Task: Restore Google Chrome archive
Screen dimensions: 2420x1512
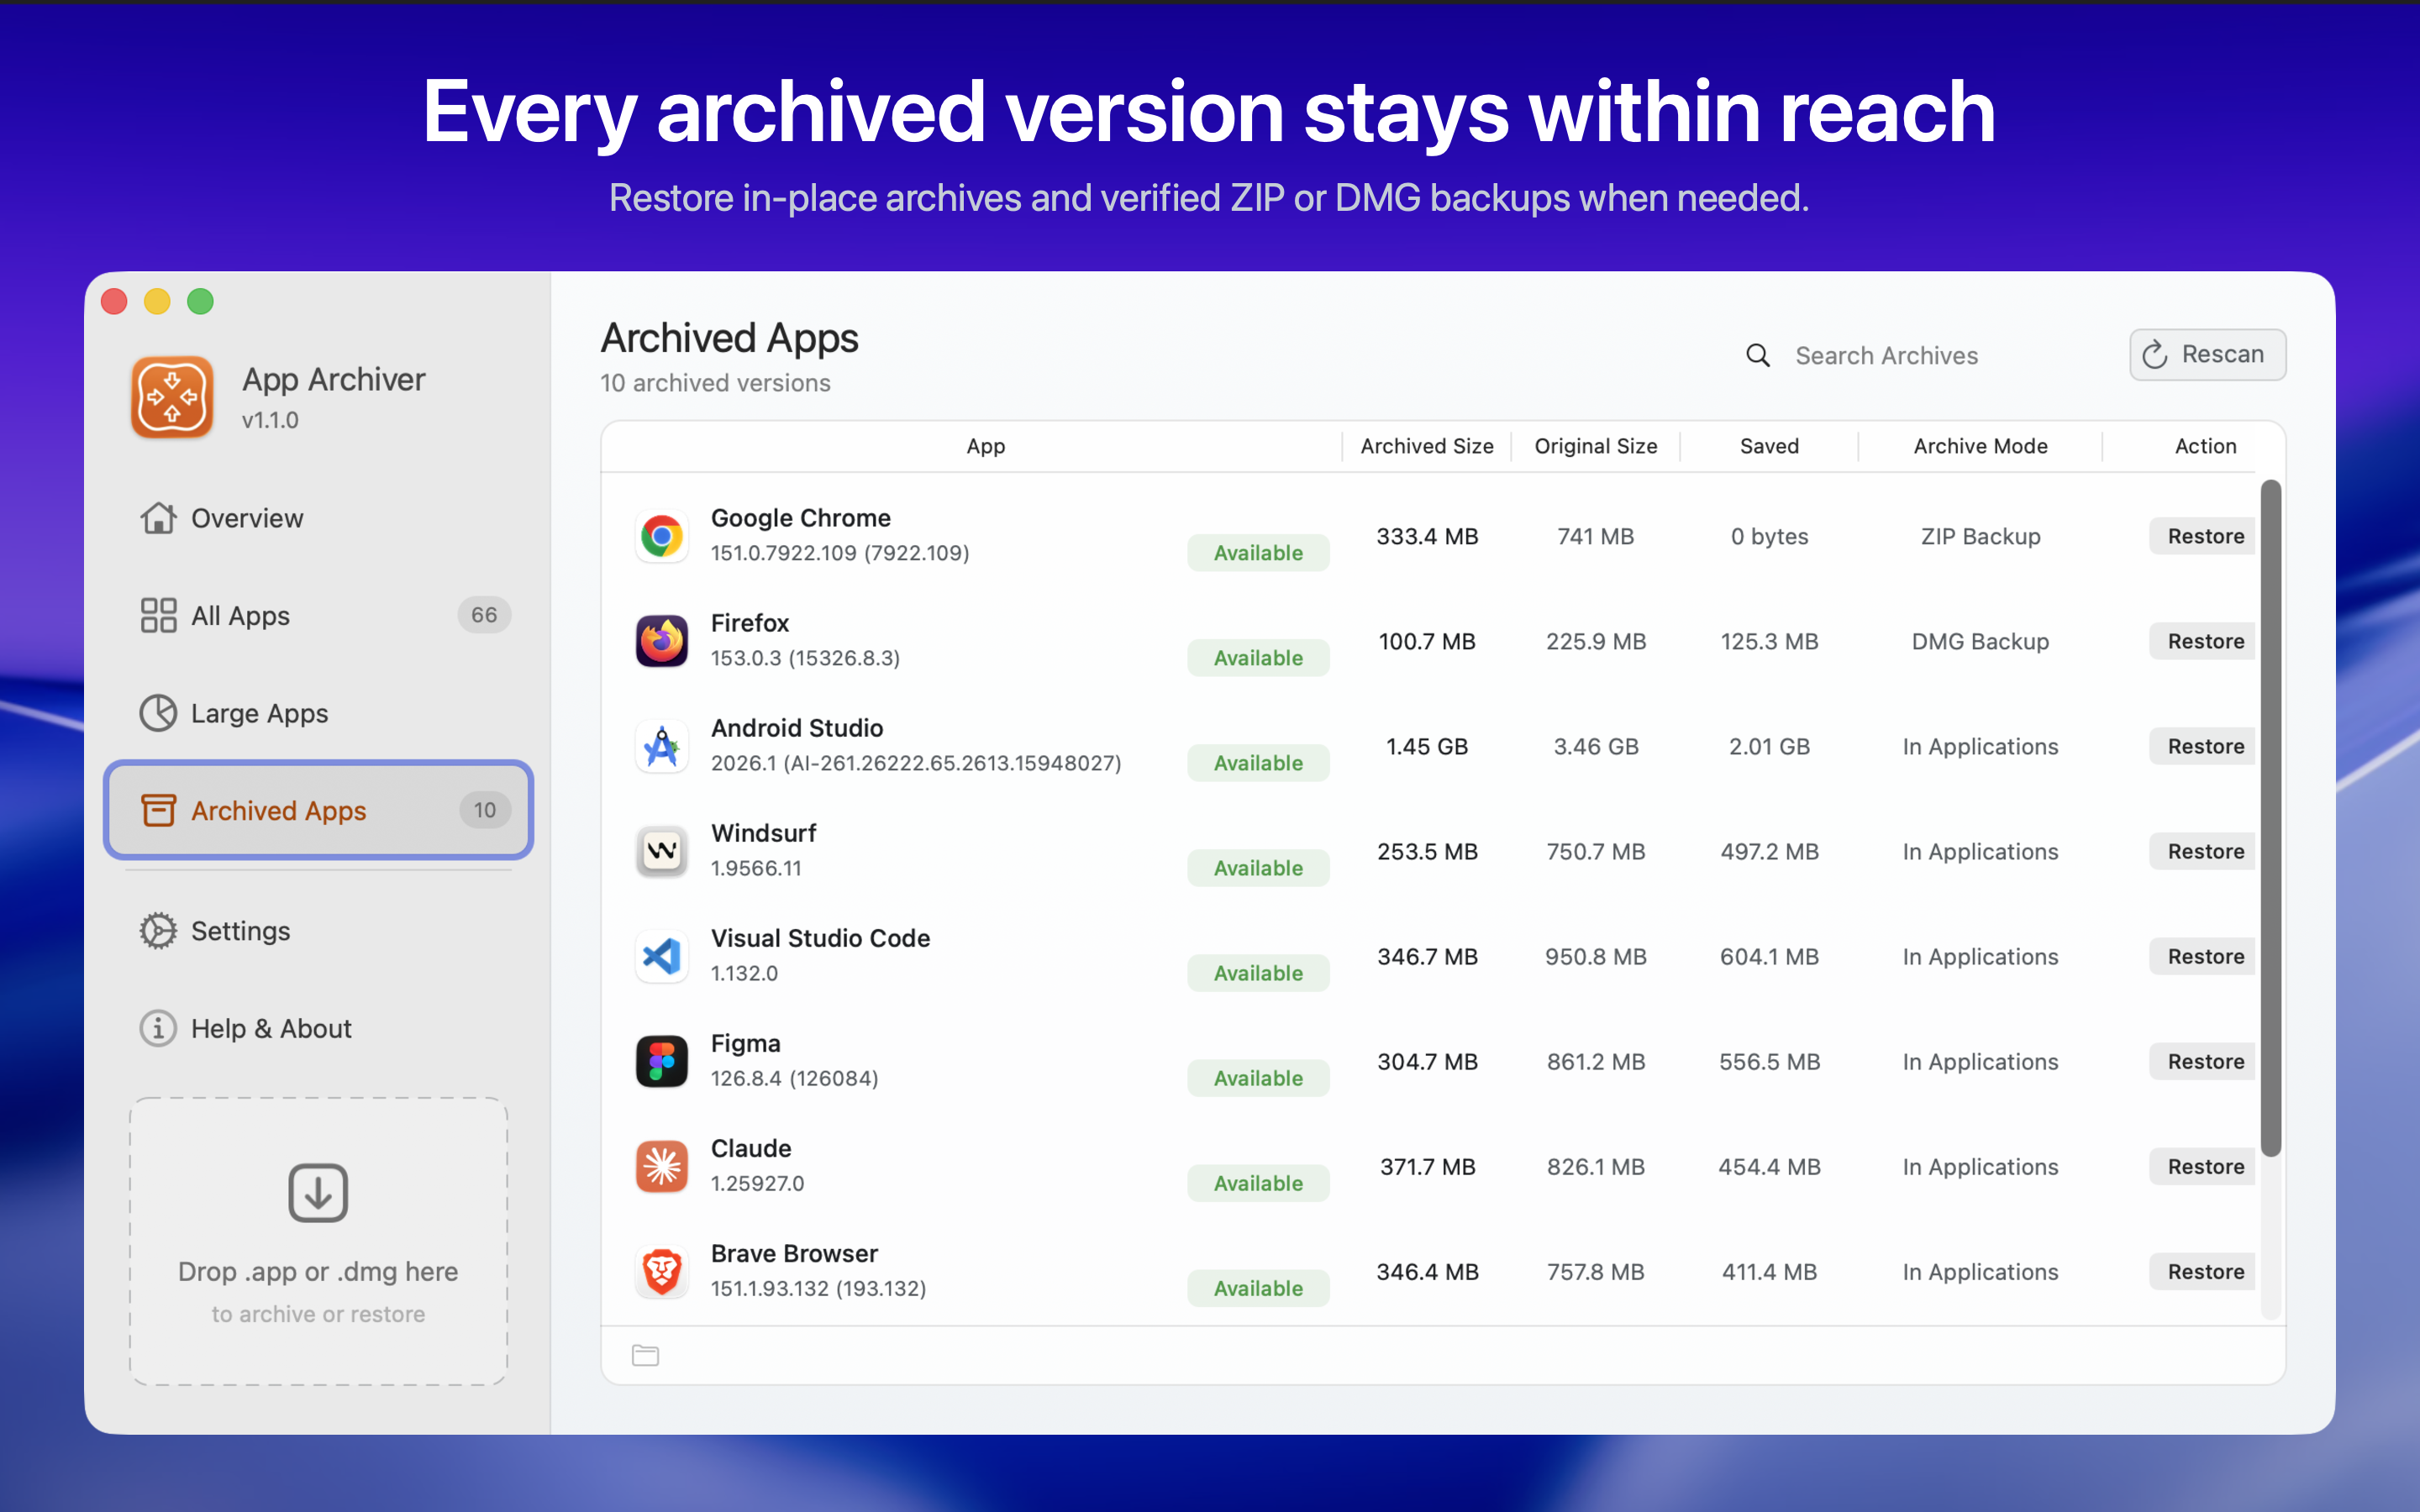Action: tap(2204, 536)
